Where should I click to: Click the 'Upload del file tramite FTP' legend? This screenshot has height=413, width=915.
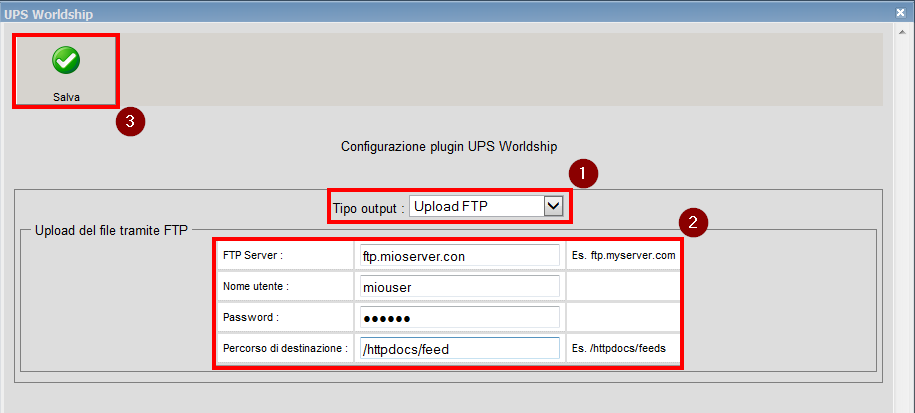click(x=111, y=230)
